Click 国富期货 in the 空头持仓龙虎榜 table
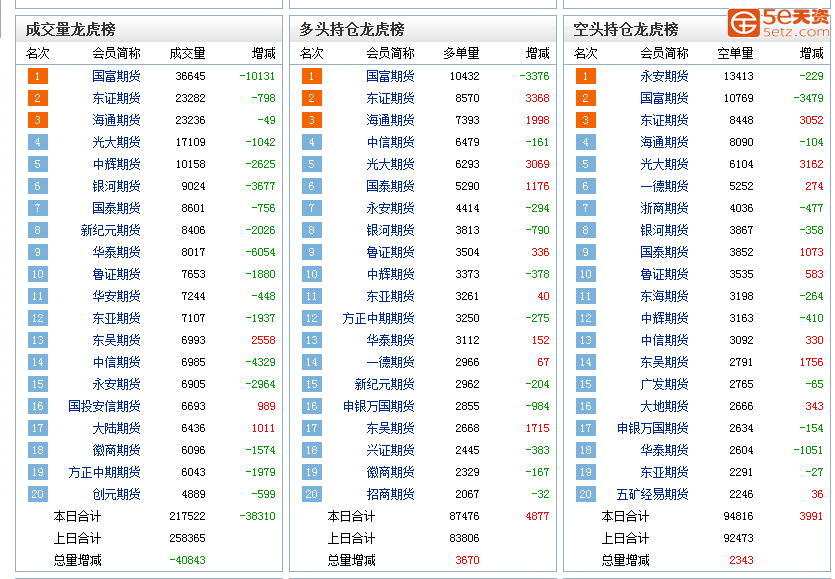 664,98
